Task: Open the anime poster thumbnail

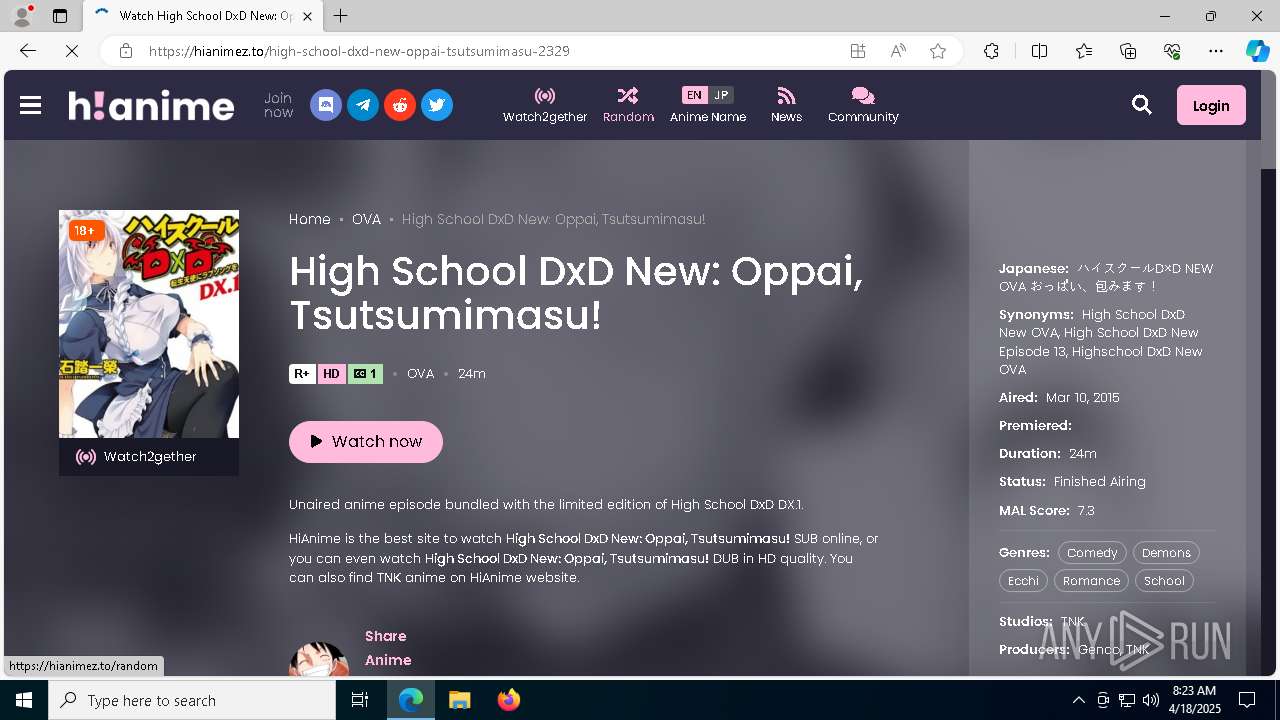Action: [x=149, y=324]
